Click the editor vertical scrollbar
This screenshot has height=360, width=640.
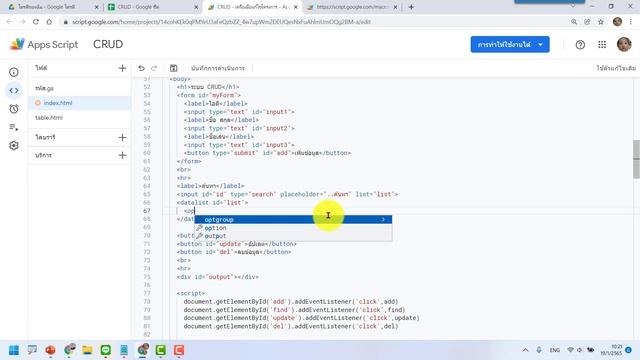point(636,159)
